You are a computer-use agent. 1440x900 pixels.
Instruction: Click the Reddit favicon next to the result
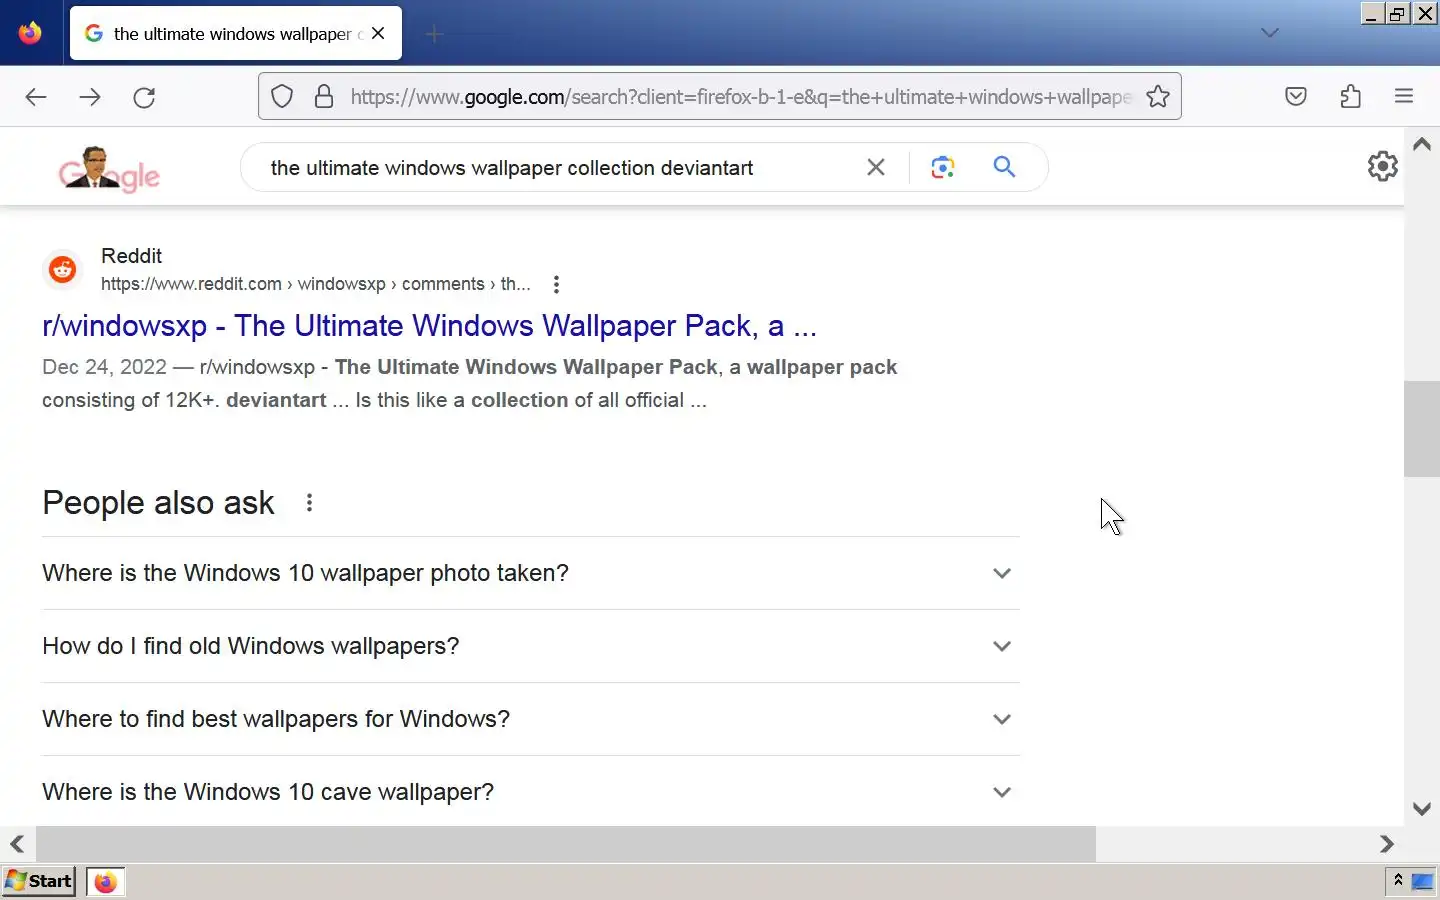tap(63, 269)
